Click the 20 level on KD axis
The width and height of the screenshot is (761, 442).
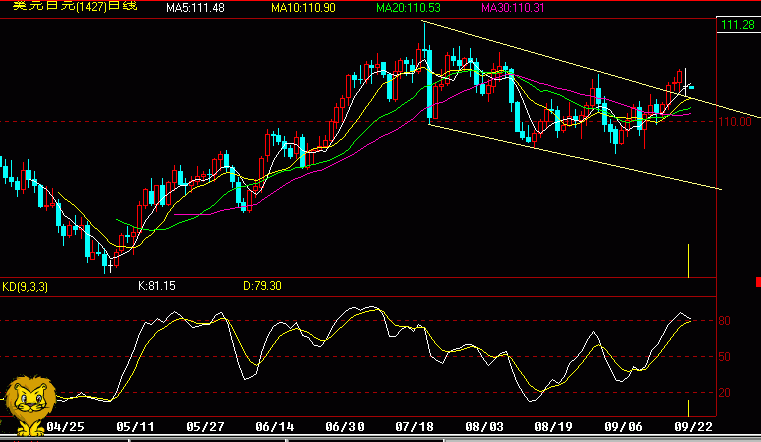click(x=724, y=393)
